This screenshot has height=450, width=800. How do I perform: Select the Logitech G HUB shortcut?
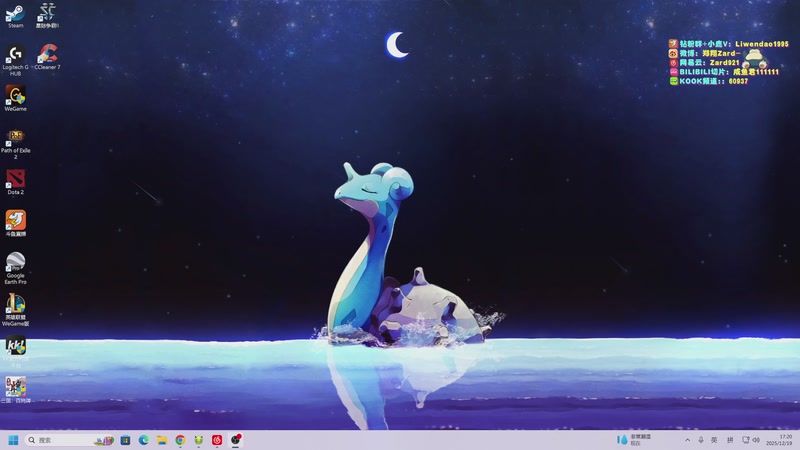coord(15,61)
